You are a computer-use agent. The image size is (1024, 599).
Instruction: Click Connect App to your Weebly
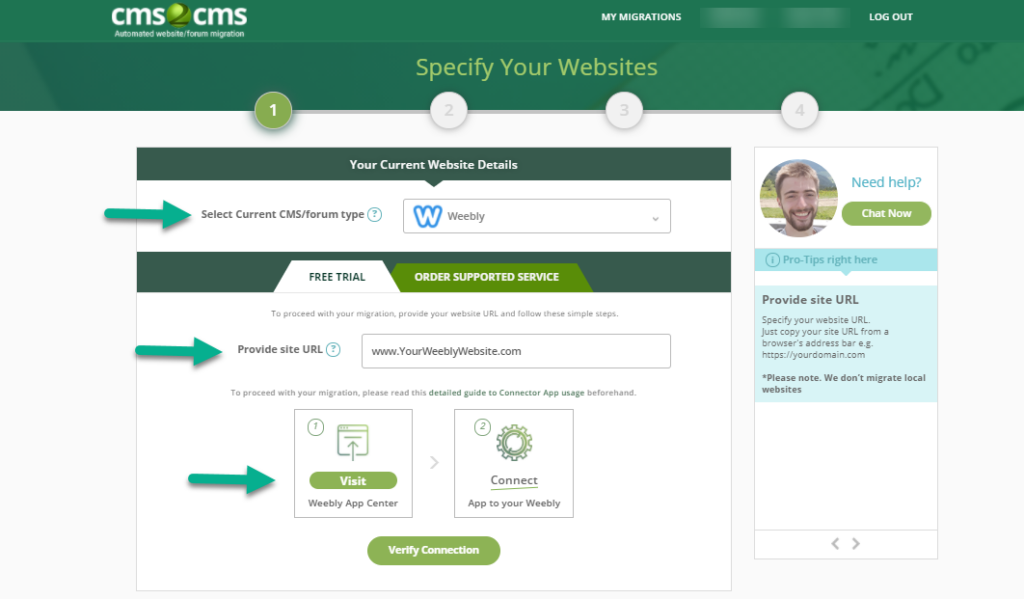tap(514, 463)
